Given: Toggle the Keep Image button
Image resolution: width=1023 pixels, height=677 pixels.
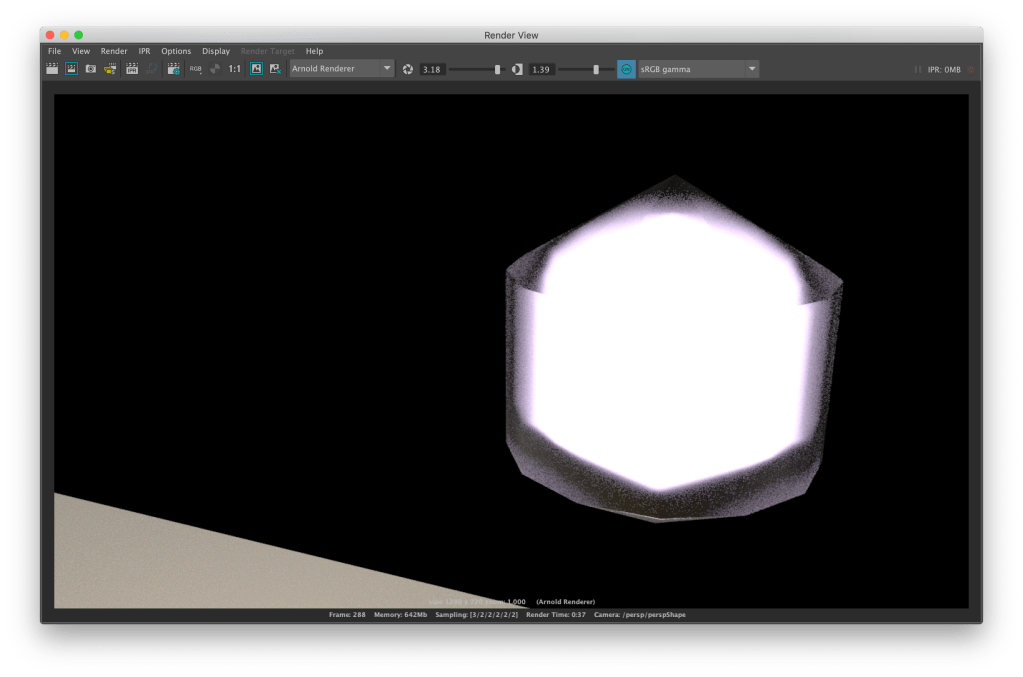Looking at the screenshot, I should [256, 69].
